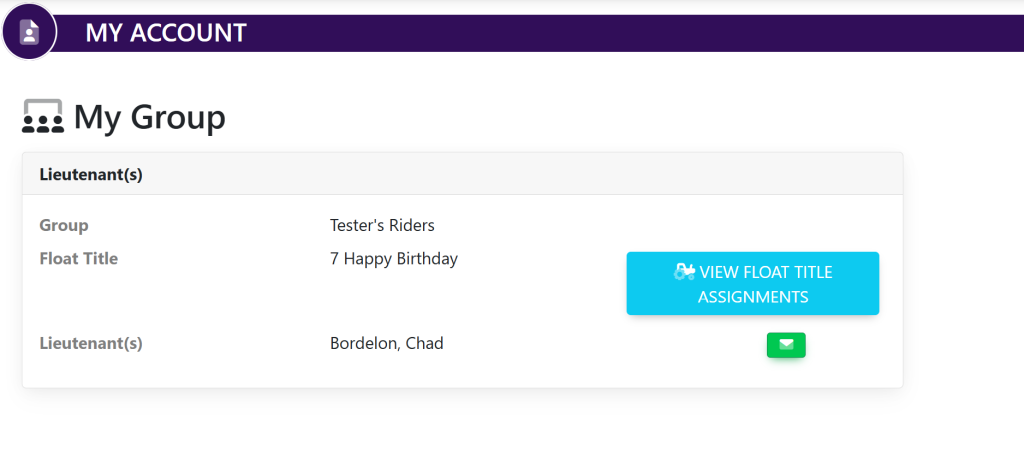The width and height of the screenshot is (1024, 450).
Task: Email lieutenant Bordelon, Chad with green button
Action: tap(786, 345)
